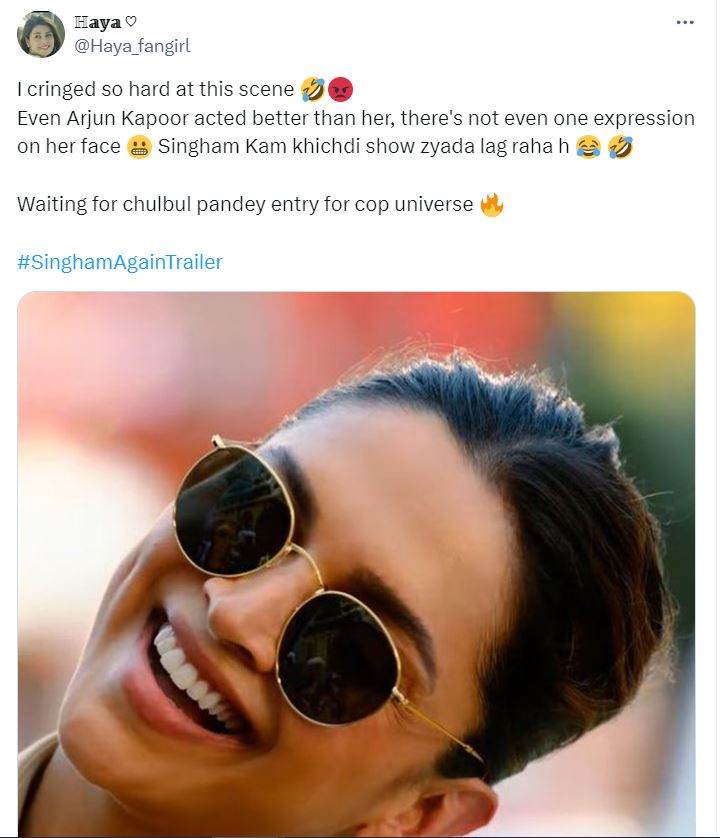
Task: Click the fire emoji after "cop universe"
Action: (x=491, y=205)
